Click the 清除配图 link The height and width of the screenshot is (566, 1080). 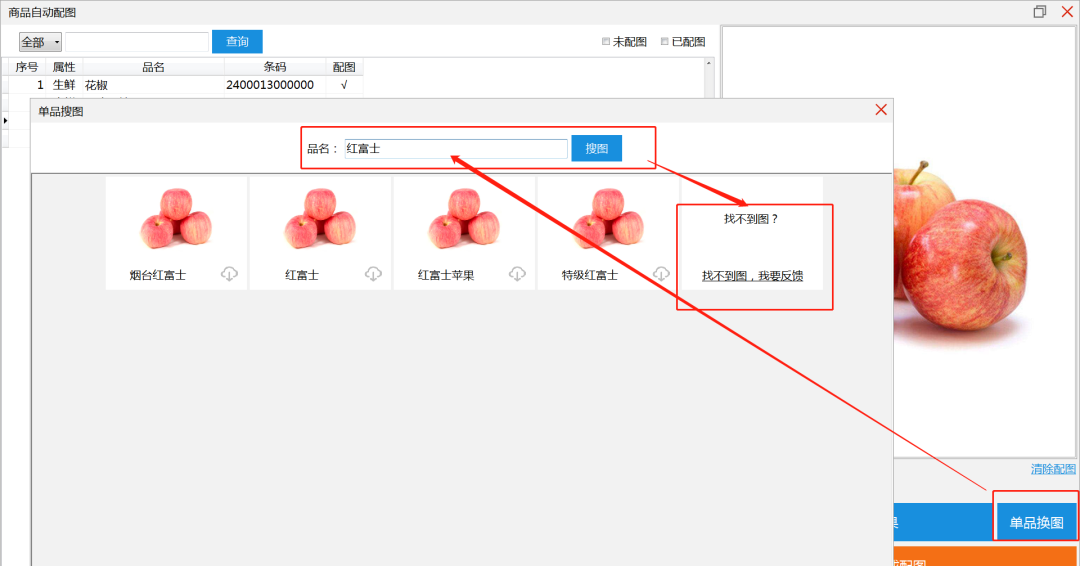click(1053, 469)
